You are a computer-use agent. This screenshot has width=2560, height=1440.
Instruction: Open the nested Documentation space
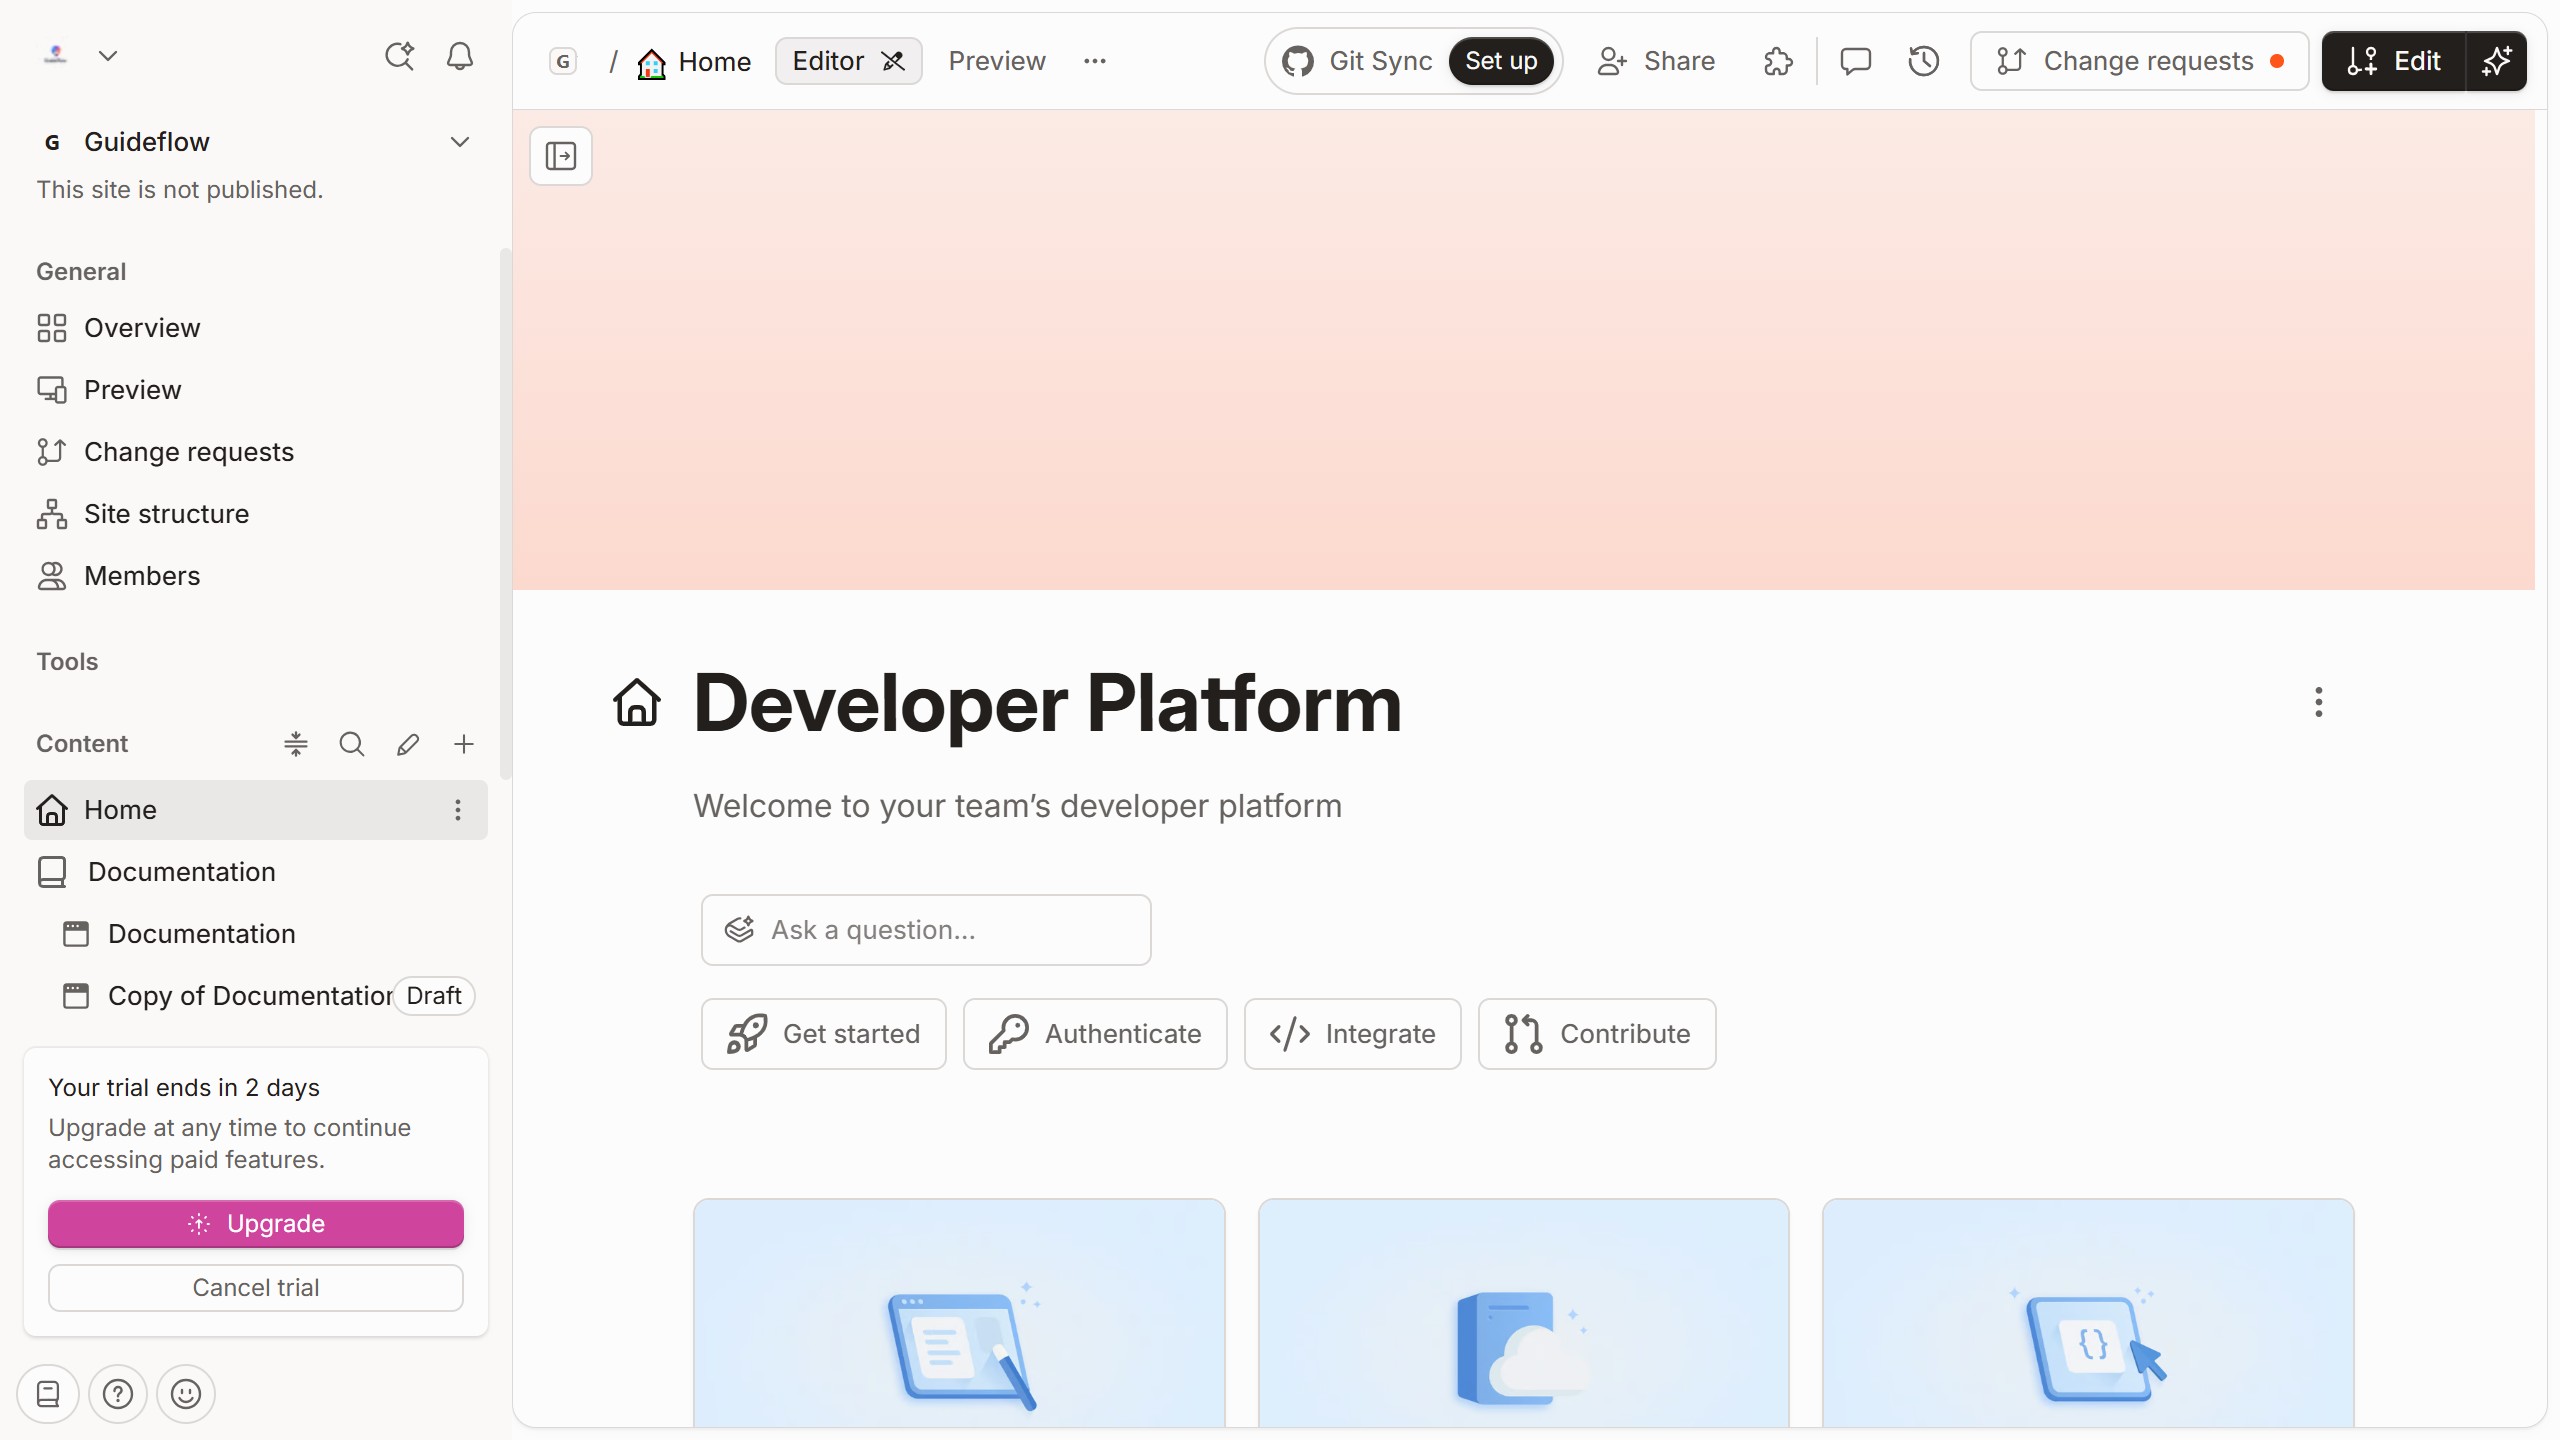tap(255, 934)
